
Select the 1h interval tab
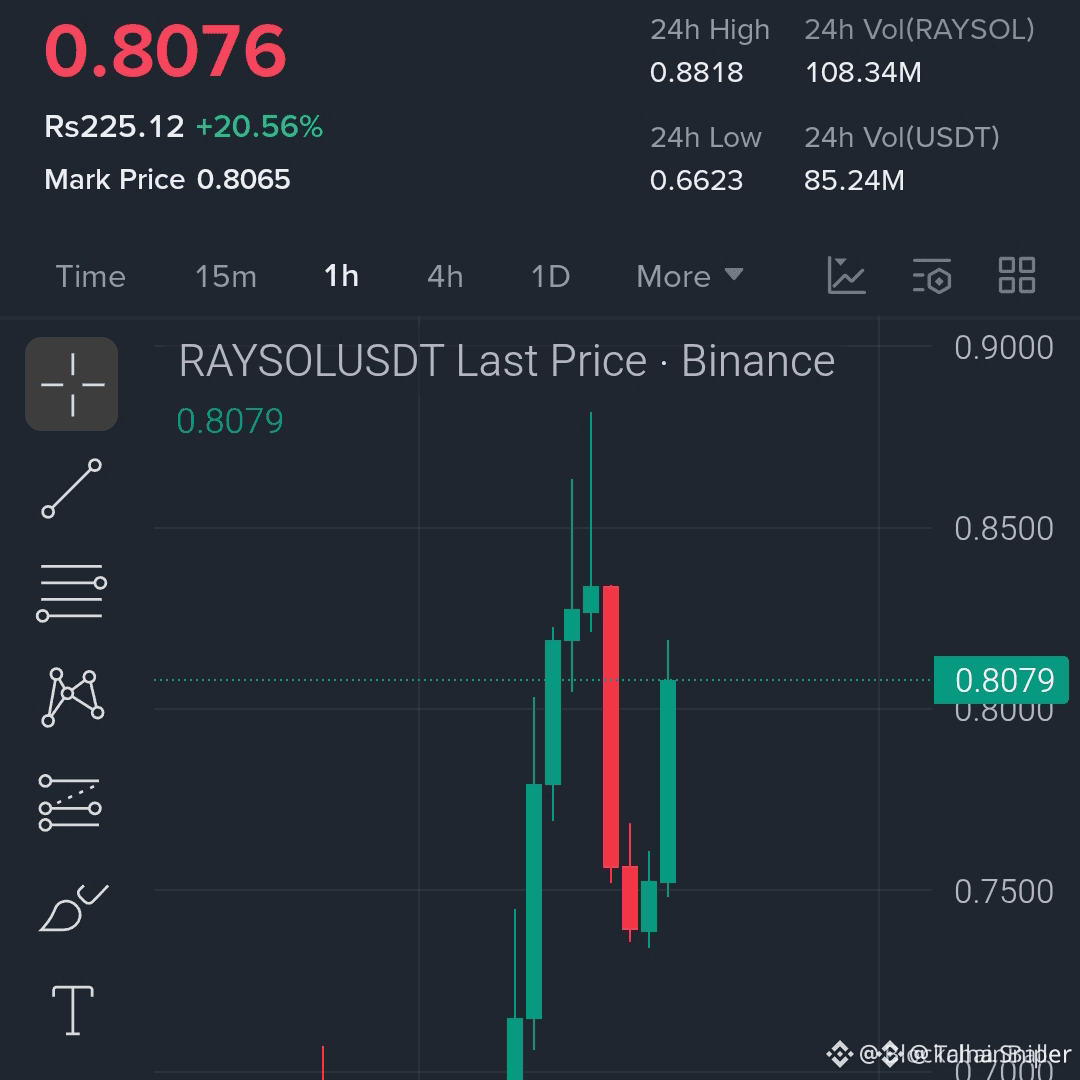(341, 276)
